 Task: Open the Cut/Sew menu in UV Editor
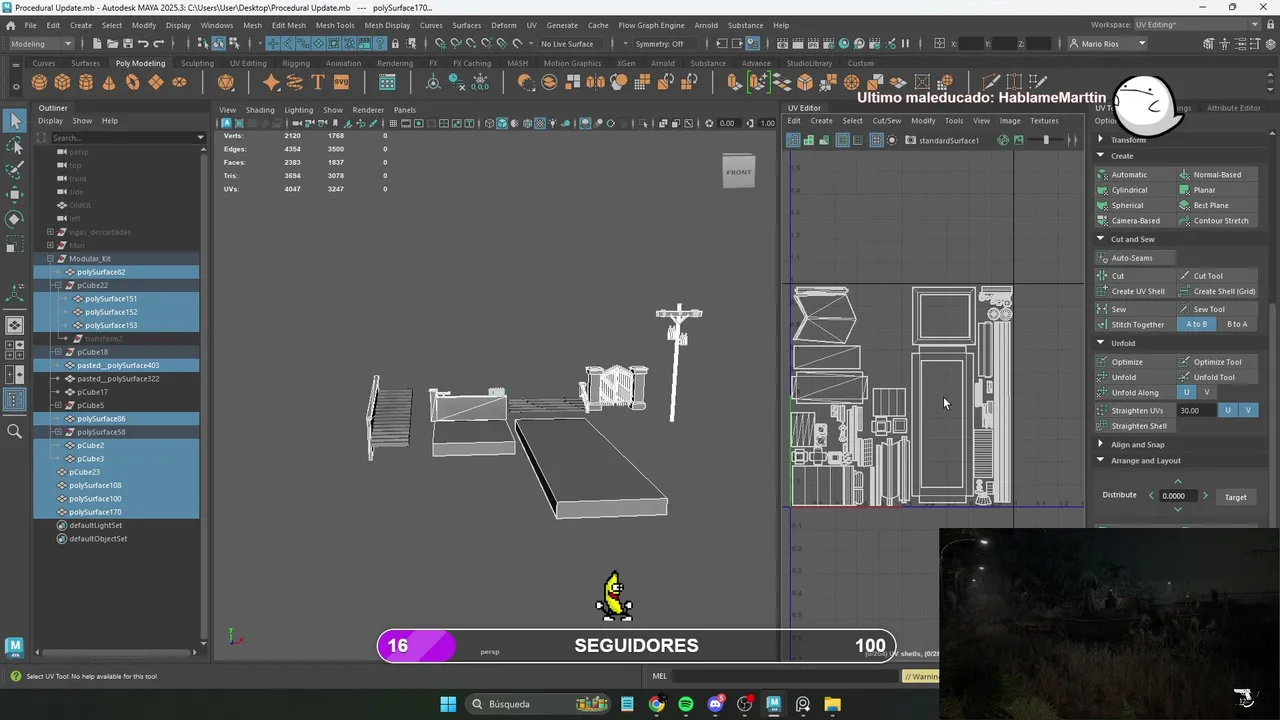886,121
